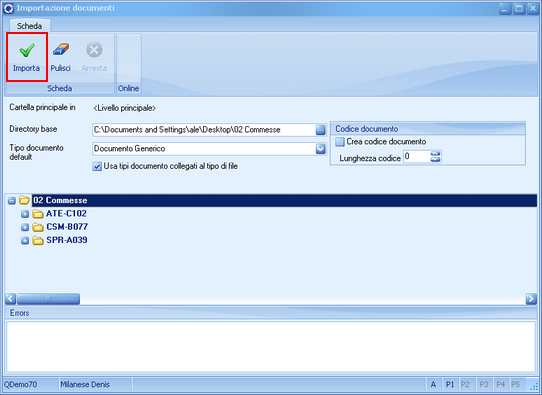Viewport: 542px width, 395px height.
Task: Collapse the 02 Commesse tree node
Action: [12, 200]
